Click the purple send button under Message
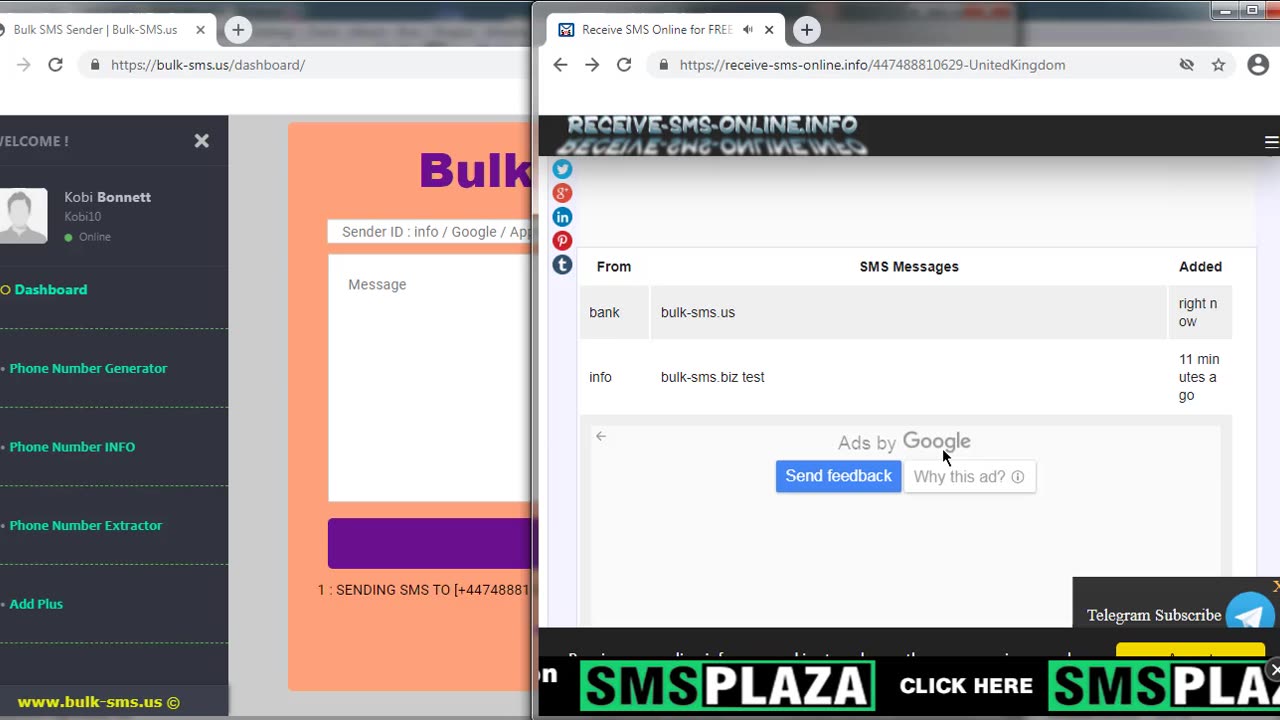Viewport: 1280px width, 720px height. [430, 543]
